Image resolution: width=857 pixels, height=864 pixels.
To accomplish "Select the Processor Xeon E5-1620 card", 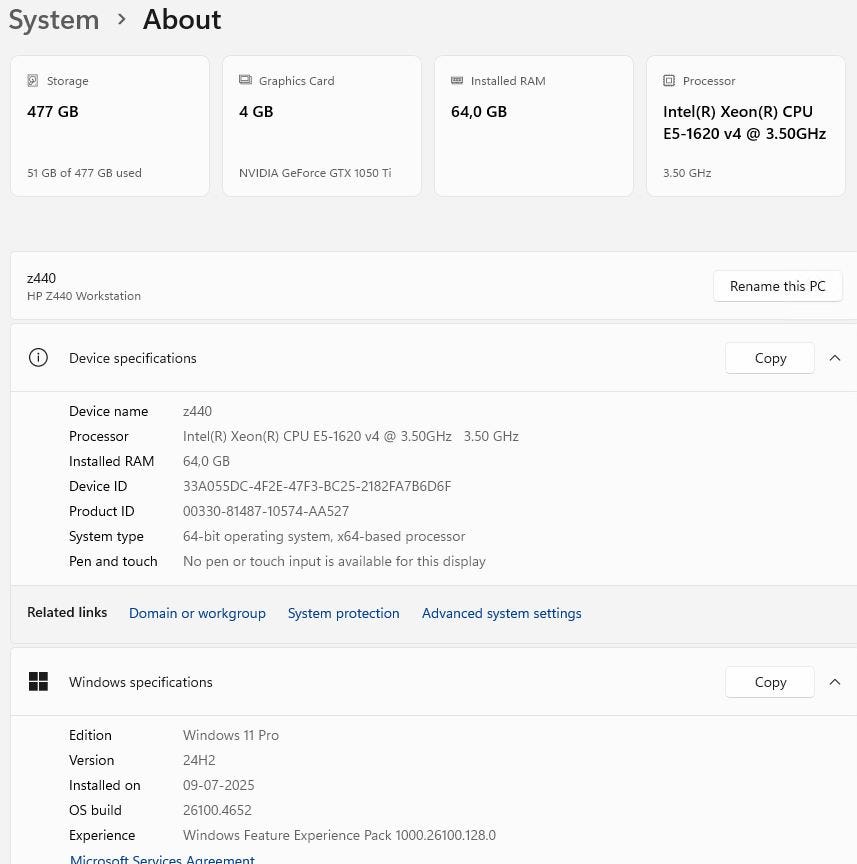I will pos(746,126).
